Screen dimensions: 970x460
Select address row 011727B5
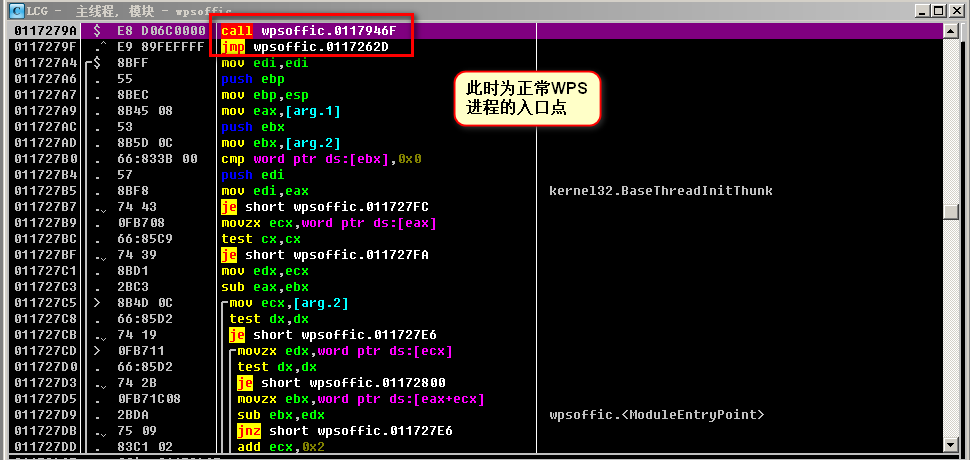(45, 191)
